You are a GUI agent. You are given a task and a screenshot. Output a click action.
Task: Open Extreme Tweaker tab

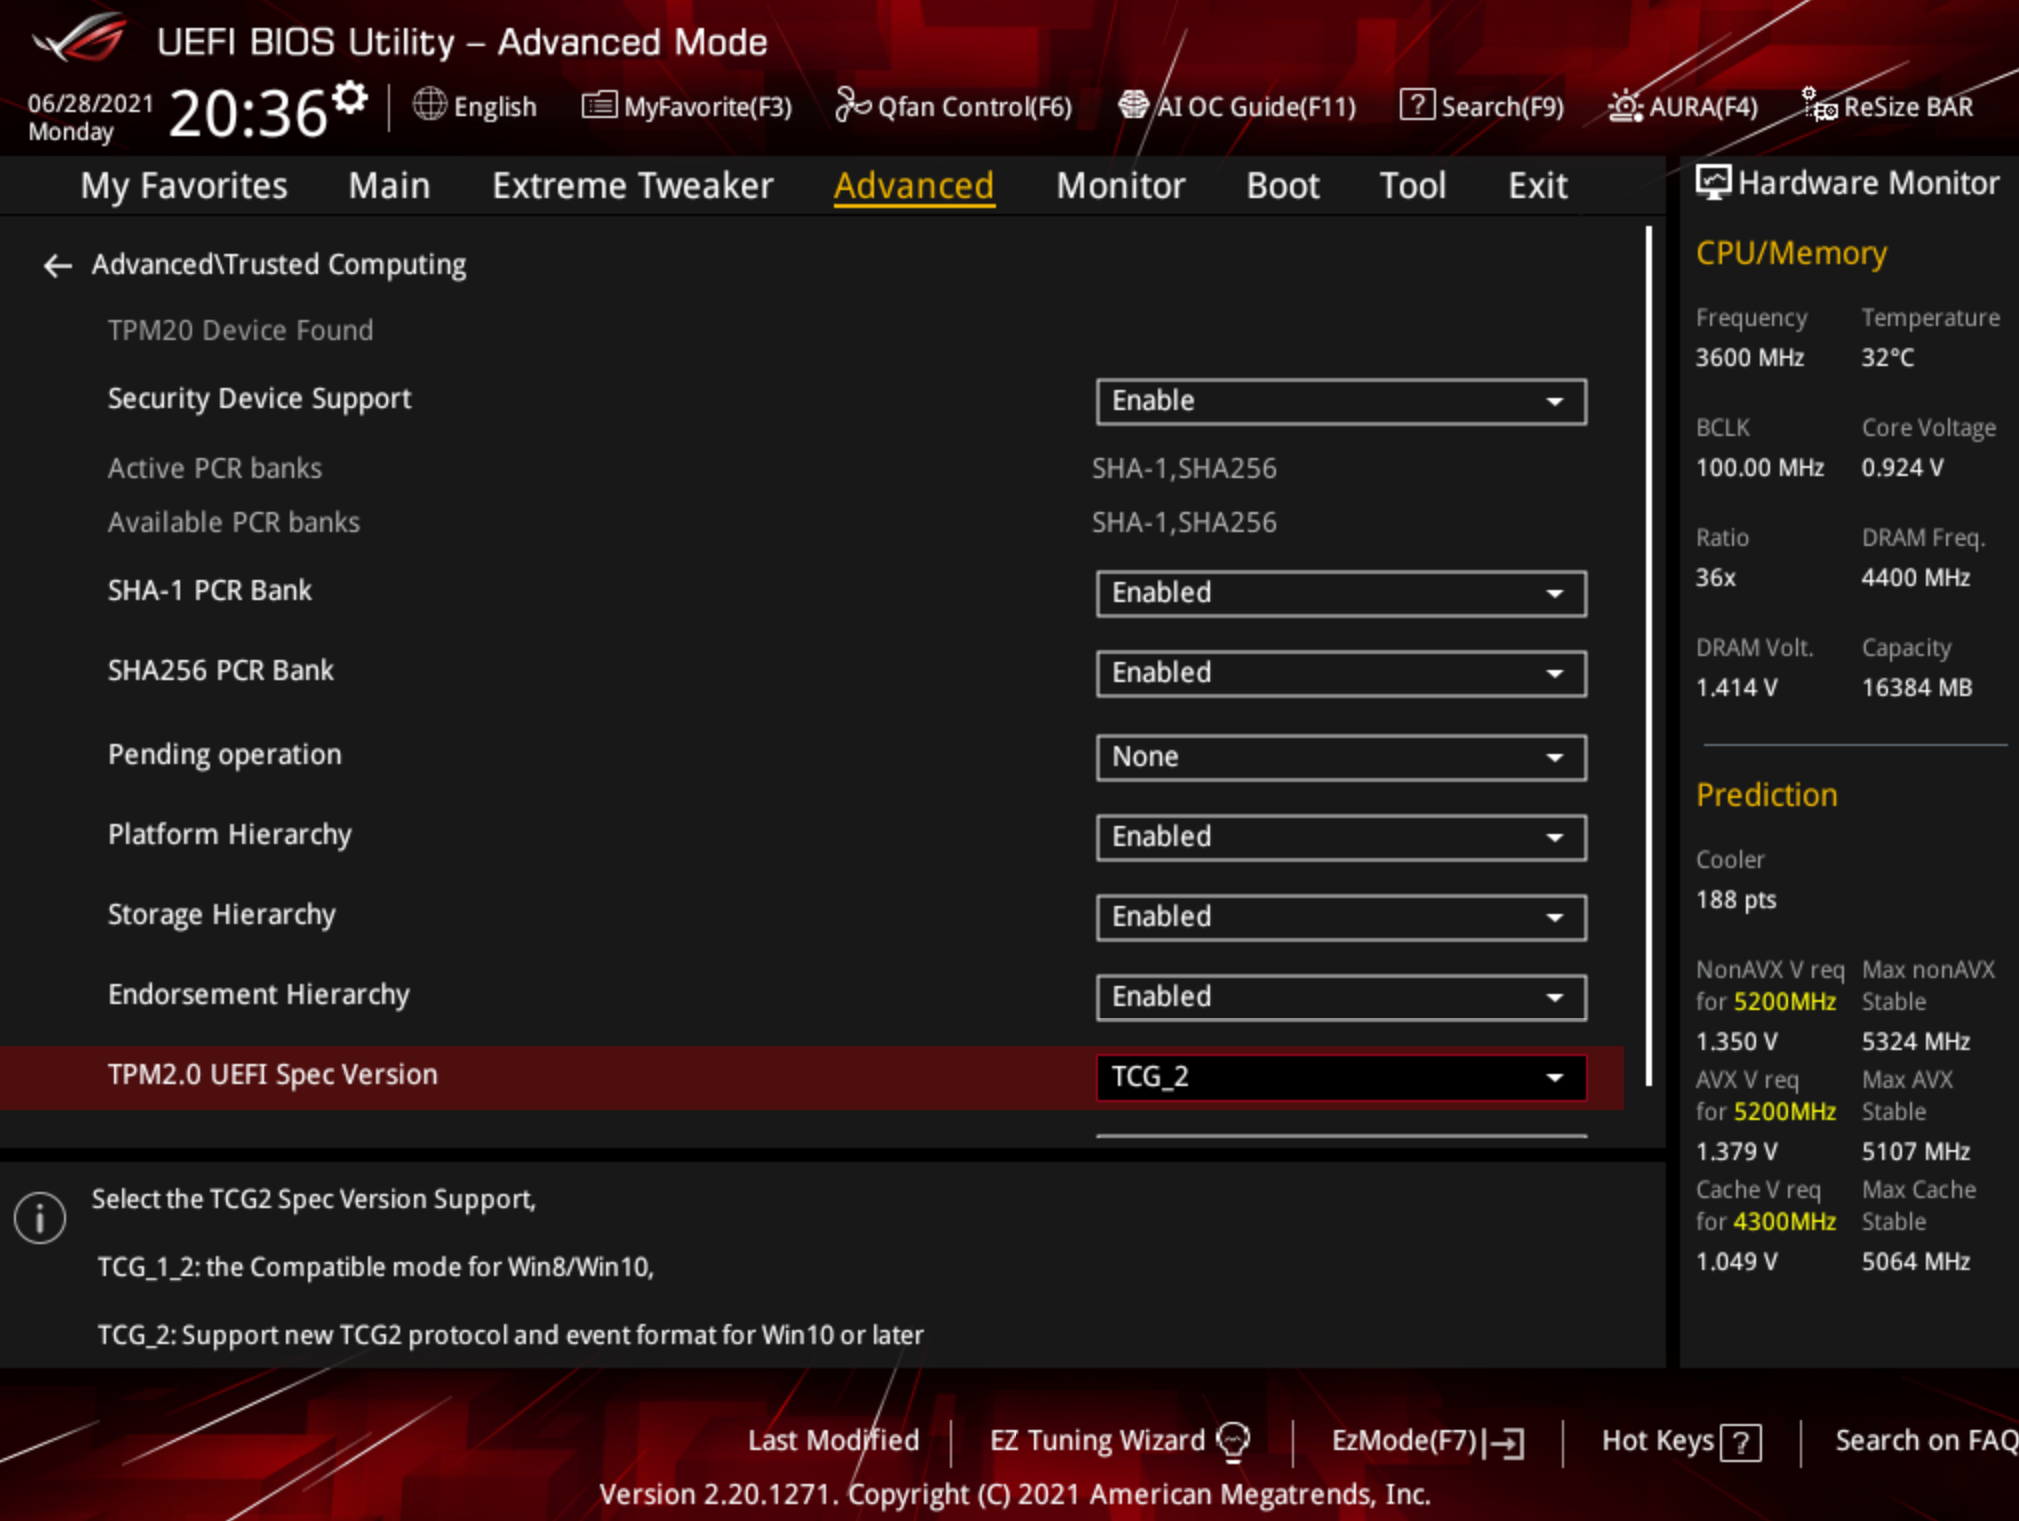pos(633,186)
